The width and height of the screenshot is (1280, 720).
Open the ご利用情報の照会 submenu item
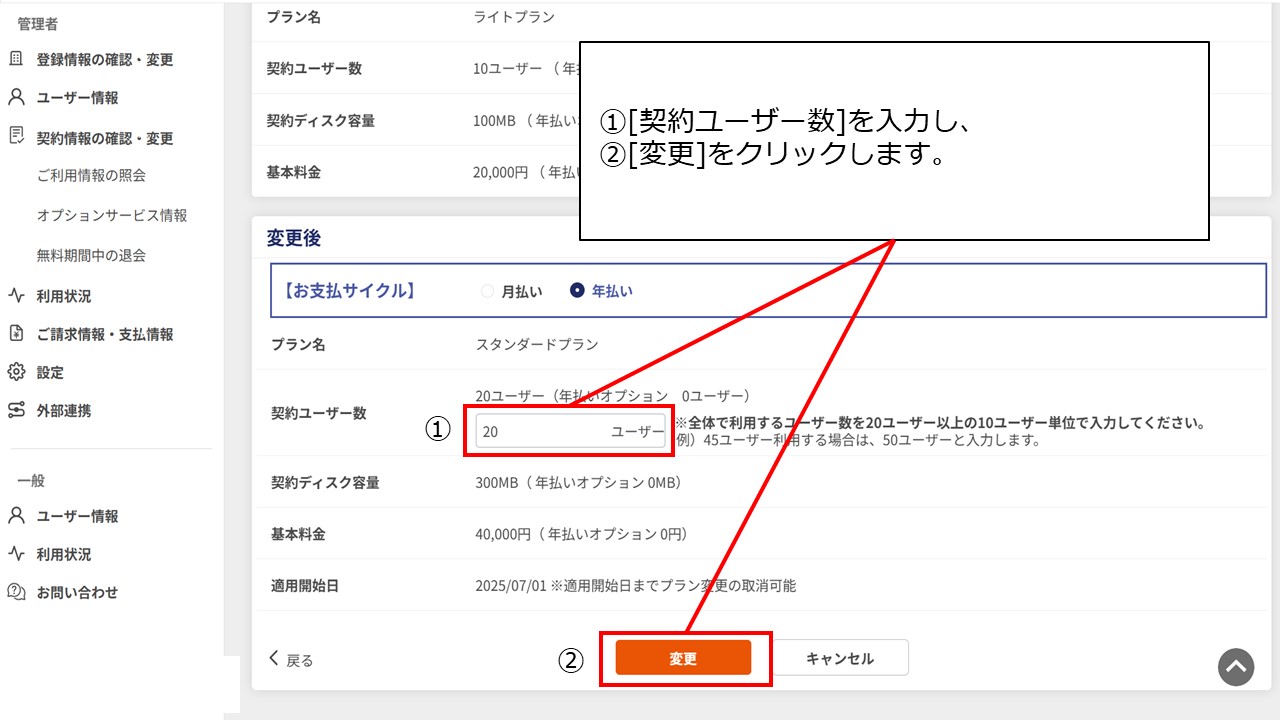click(91, 175)
